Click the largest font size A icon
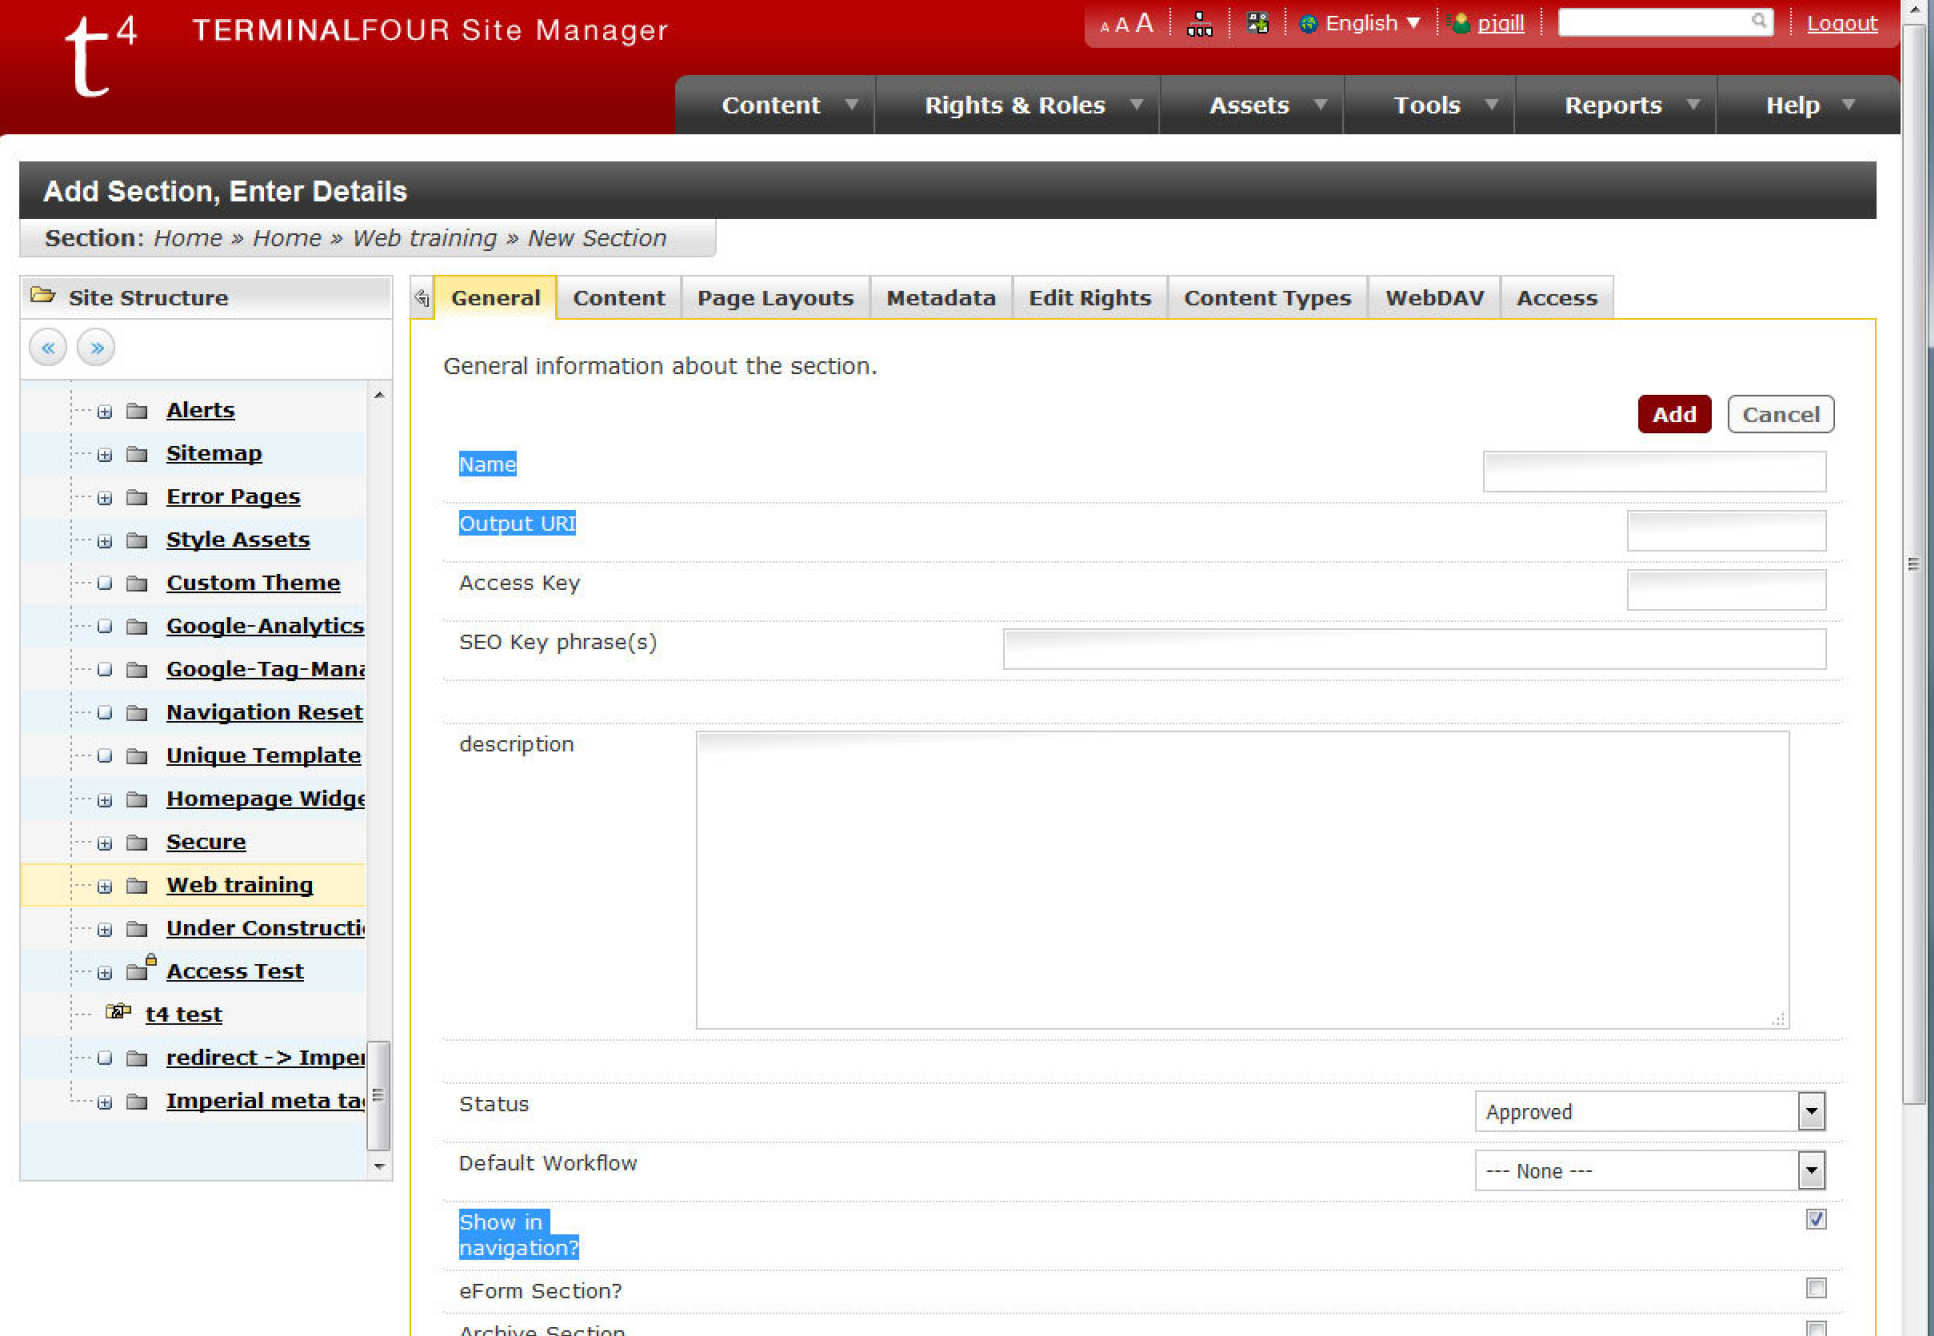 [1145, 23]
